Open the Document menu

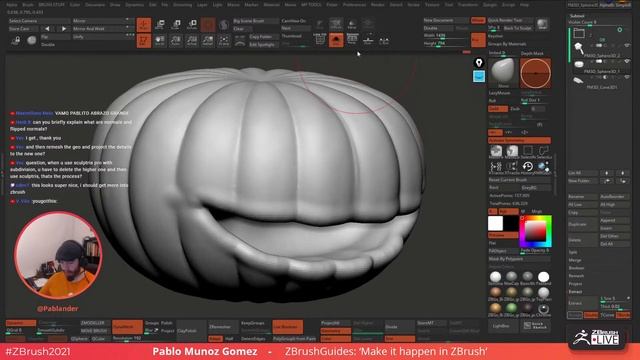[x=95, y=5]
